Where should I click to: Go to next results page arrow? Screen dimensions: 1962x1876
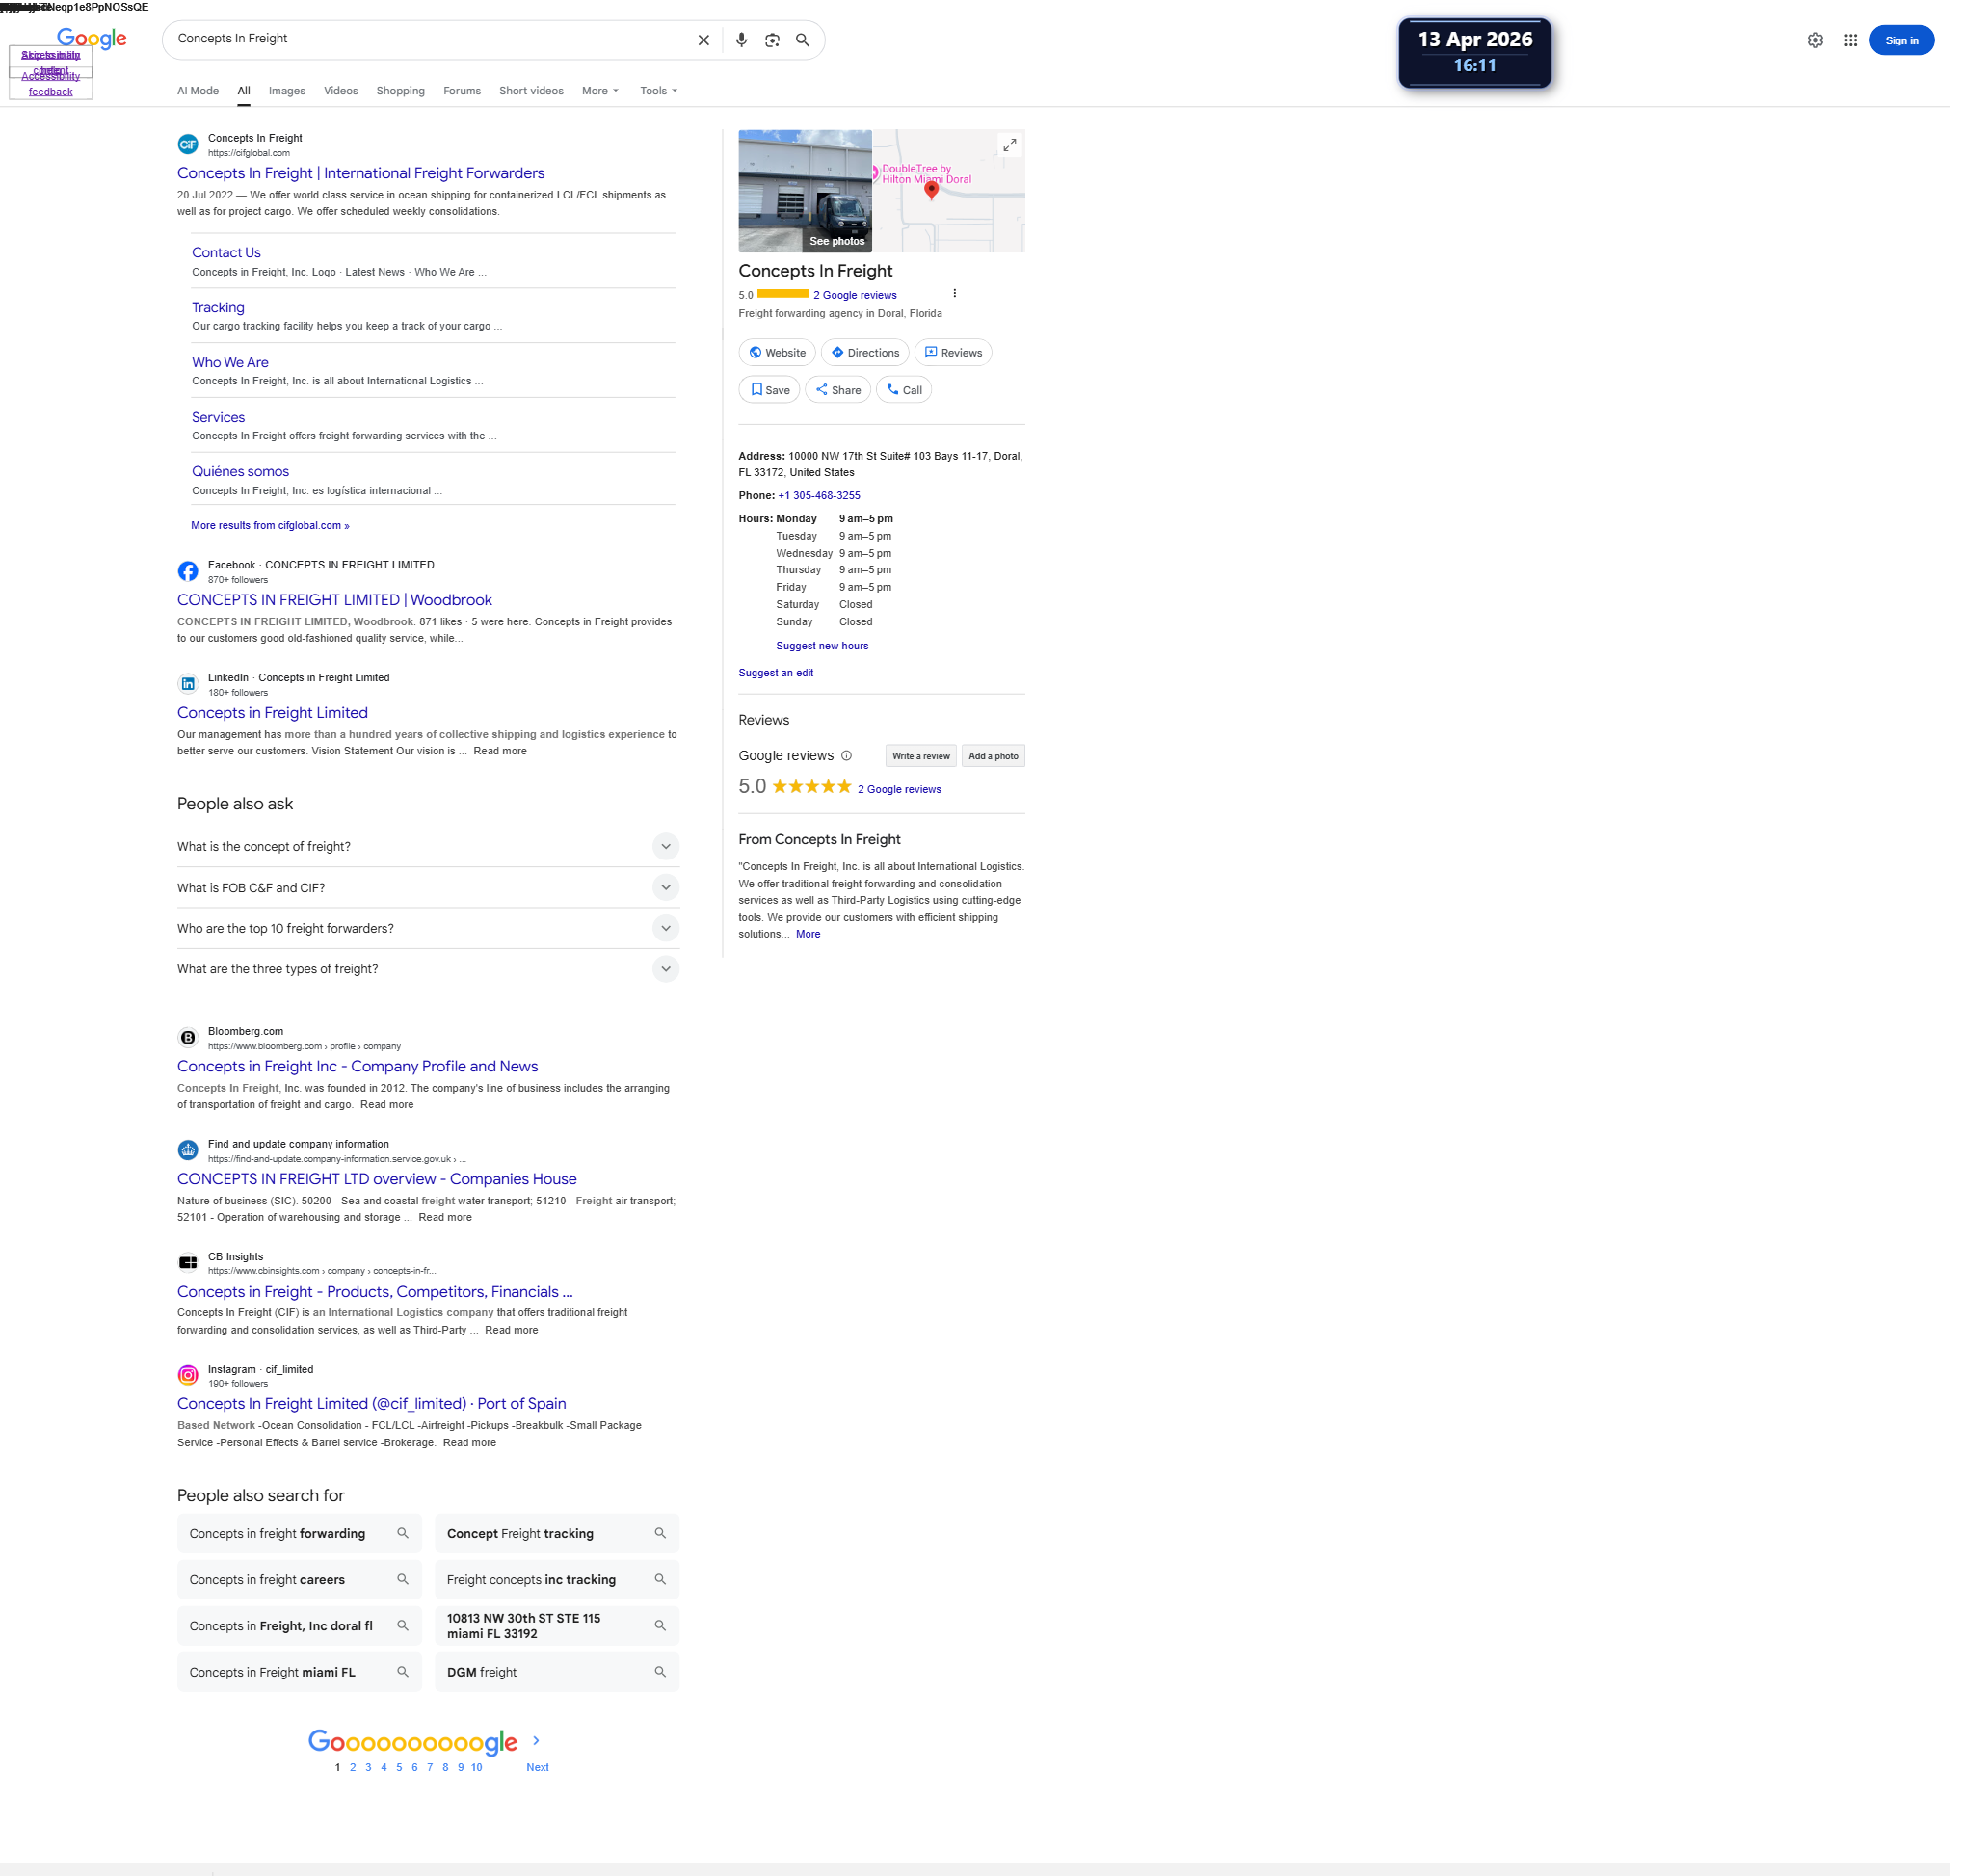coord(536,1741)
